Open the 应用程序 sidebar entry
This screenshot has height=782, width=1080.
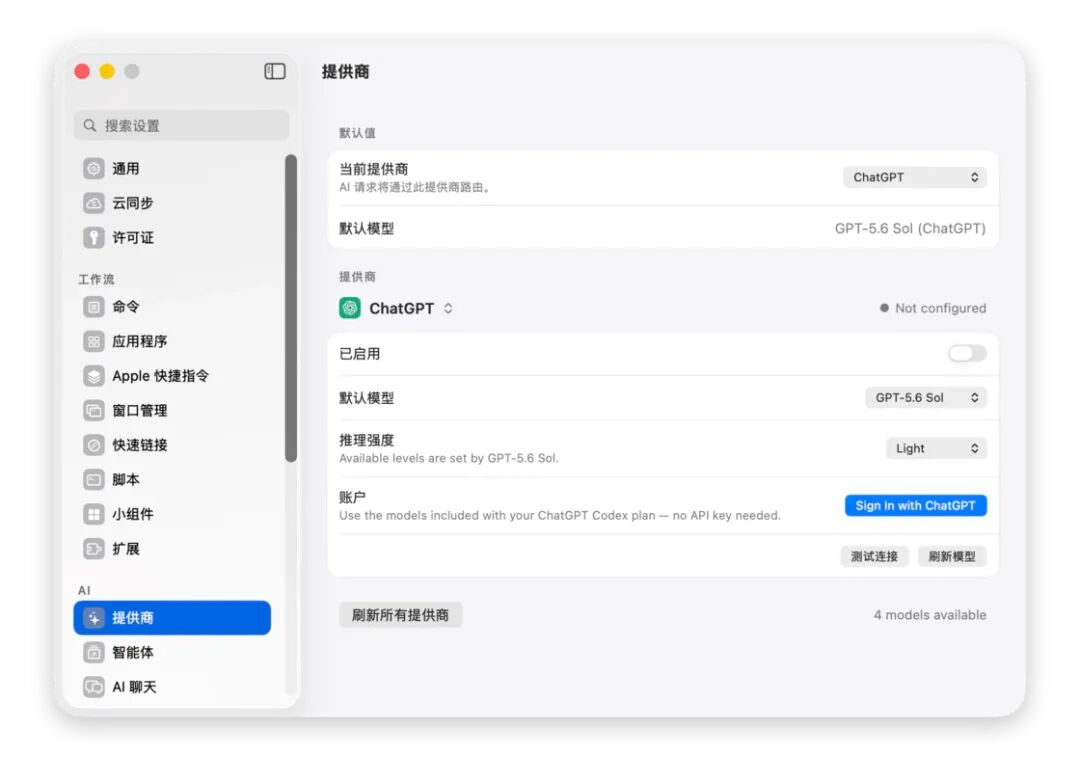pyautogui.click(x=172, y=341)
